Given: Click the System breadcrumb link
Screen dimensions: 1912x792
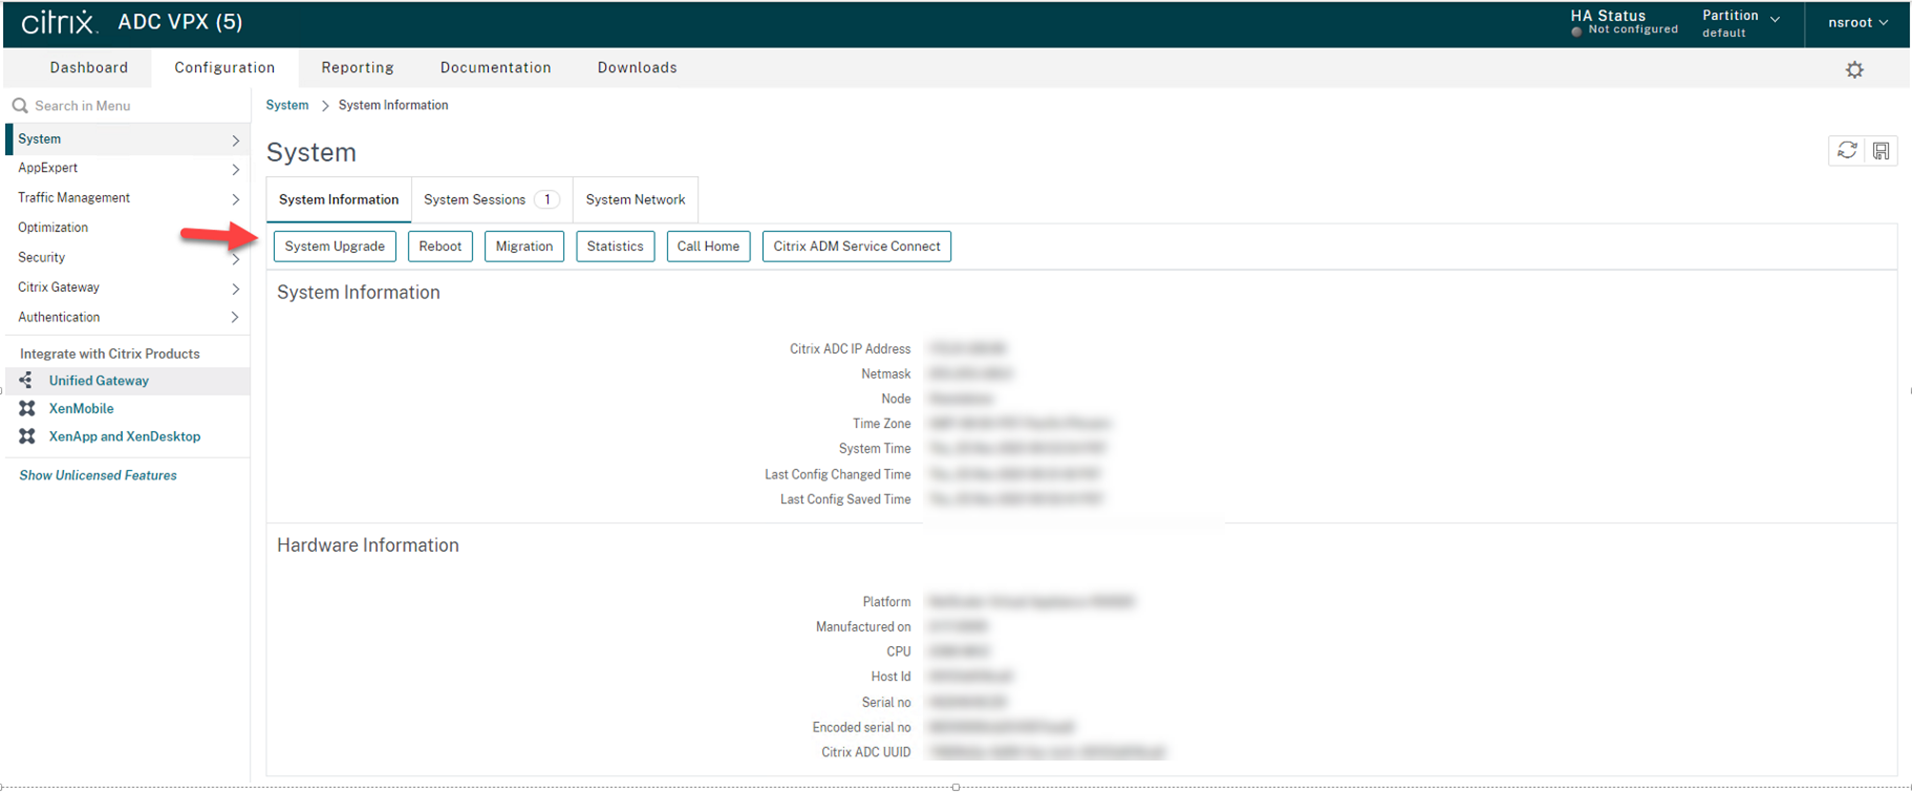Looking at the screenshot, I should [287, 105].
